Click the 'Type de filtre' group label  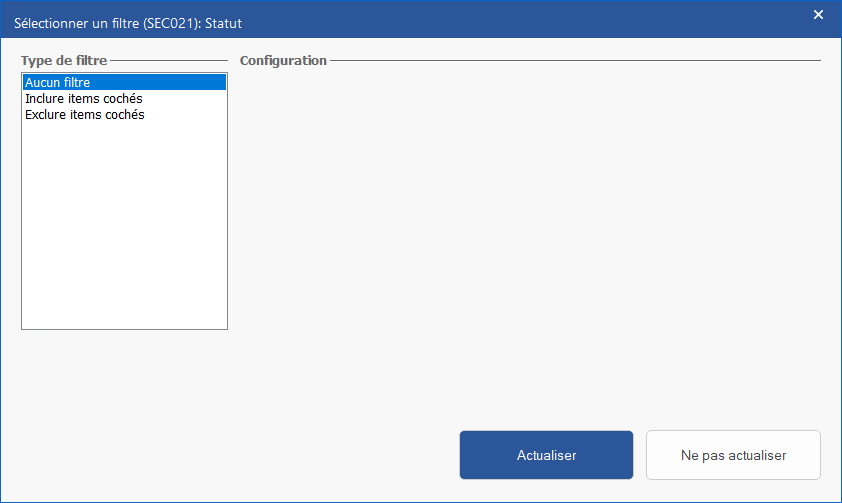(x=64, y=61)
